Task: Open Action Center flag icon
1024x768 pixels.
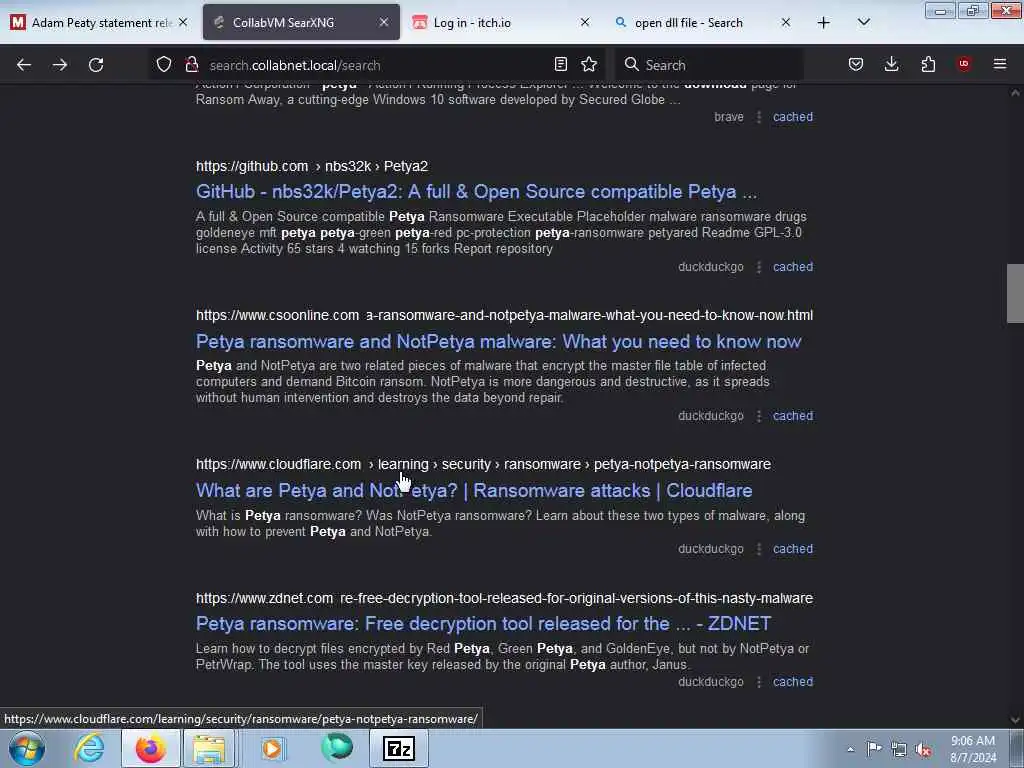Action: coord(874,749)
